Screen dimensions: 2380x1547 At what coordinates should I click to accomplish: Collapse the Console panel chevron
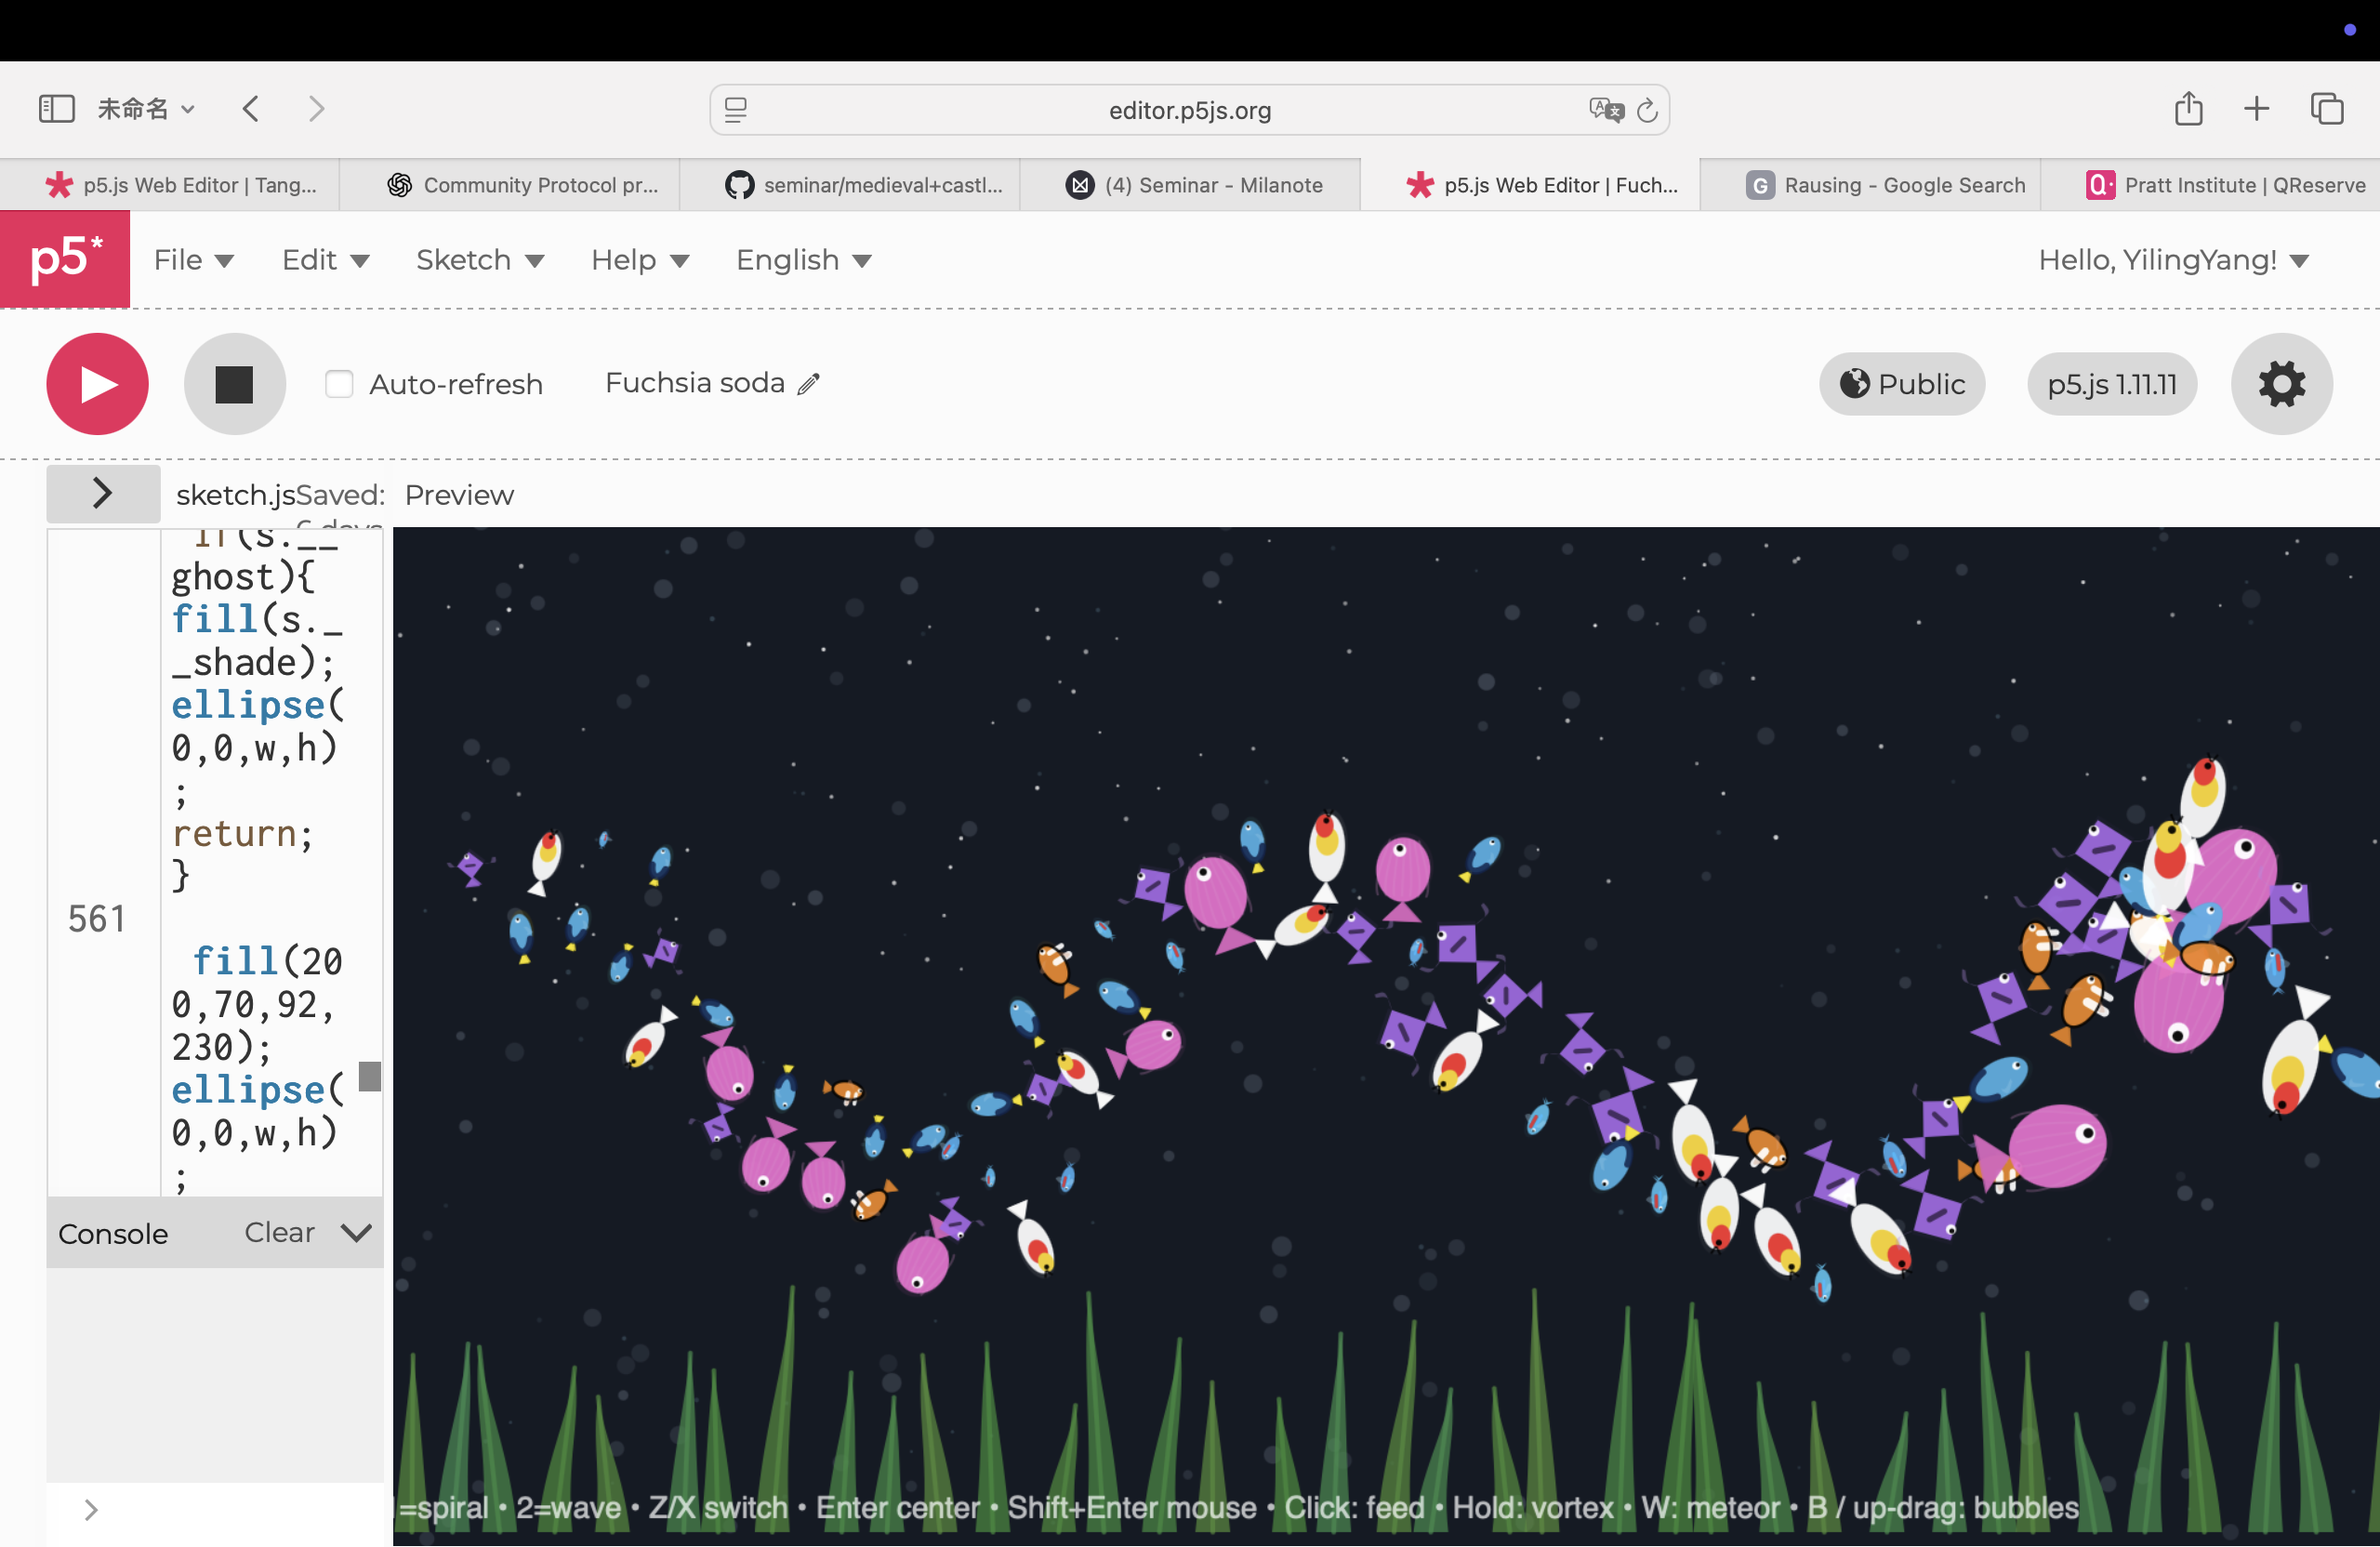click(x=356, y=1233)
